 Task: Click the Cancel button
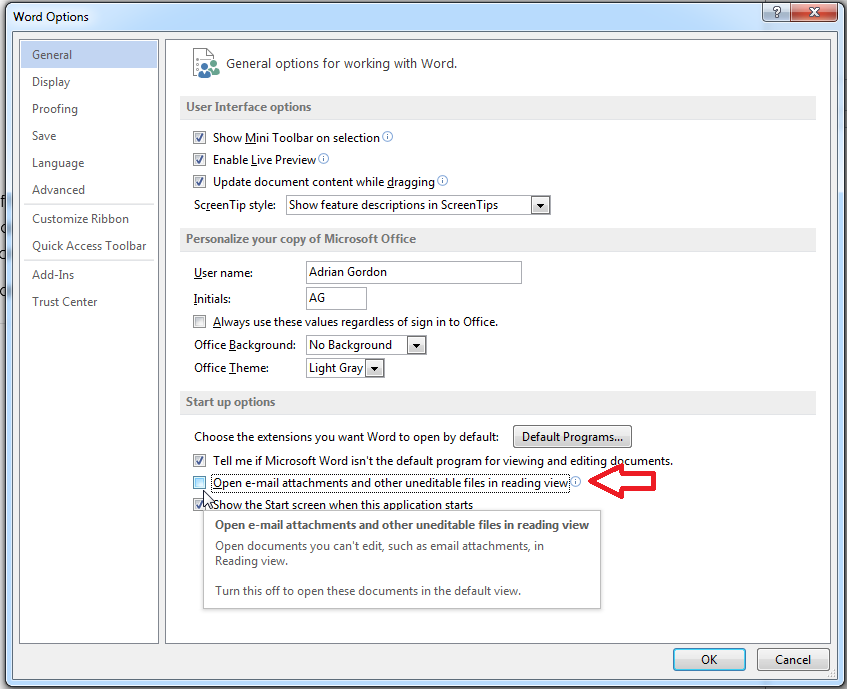point(792,659)
